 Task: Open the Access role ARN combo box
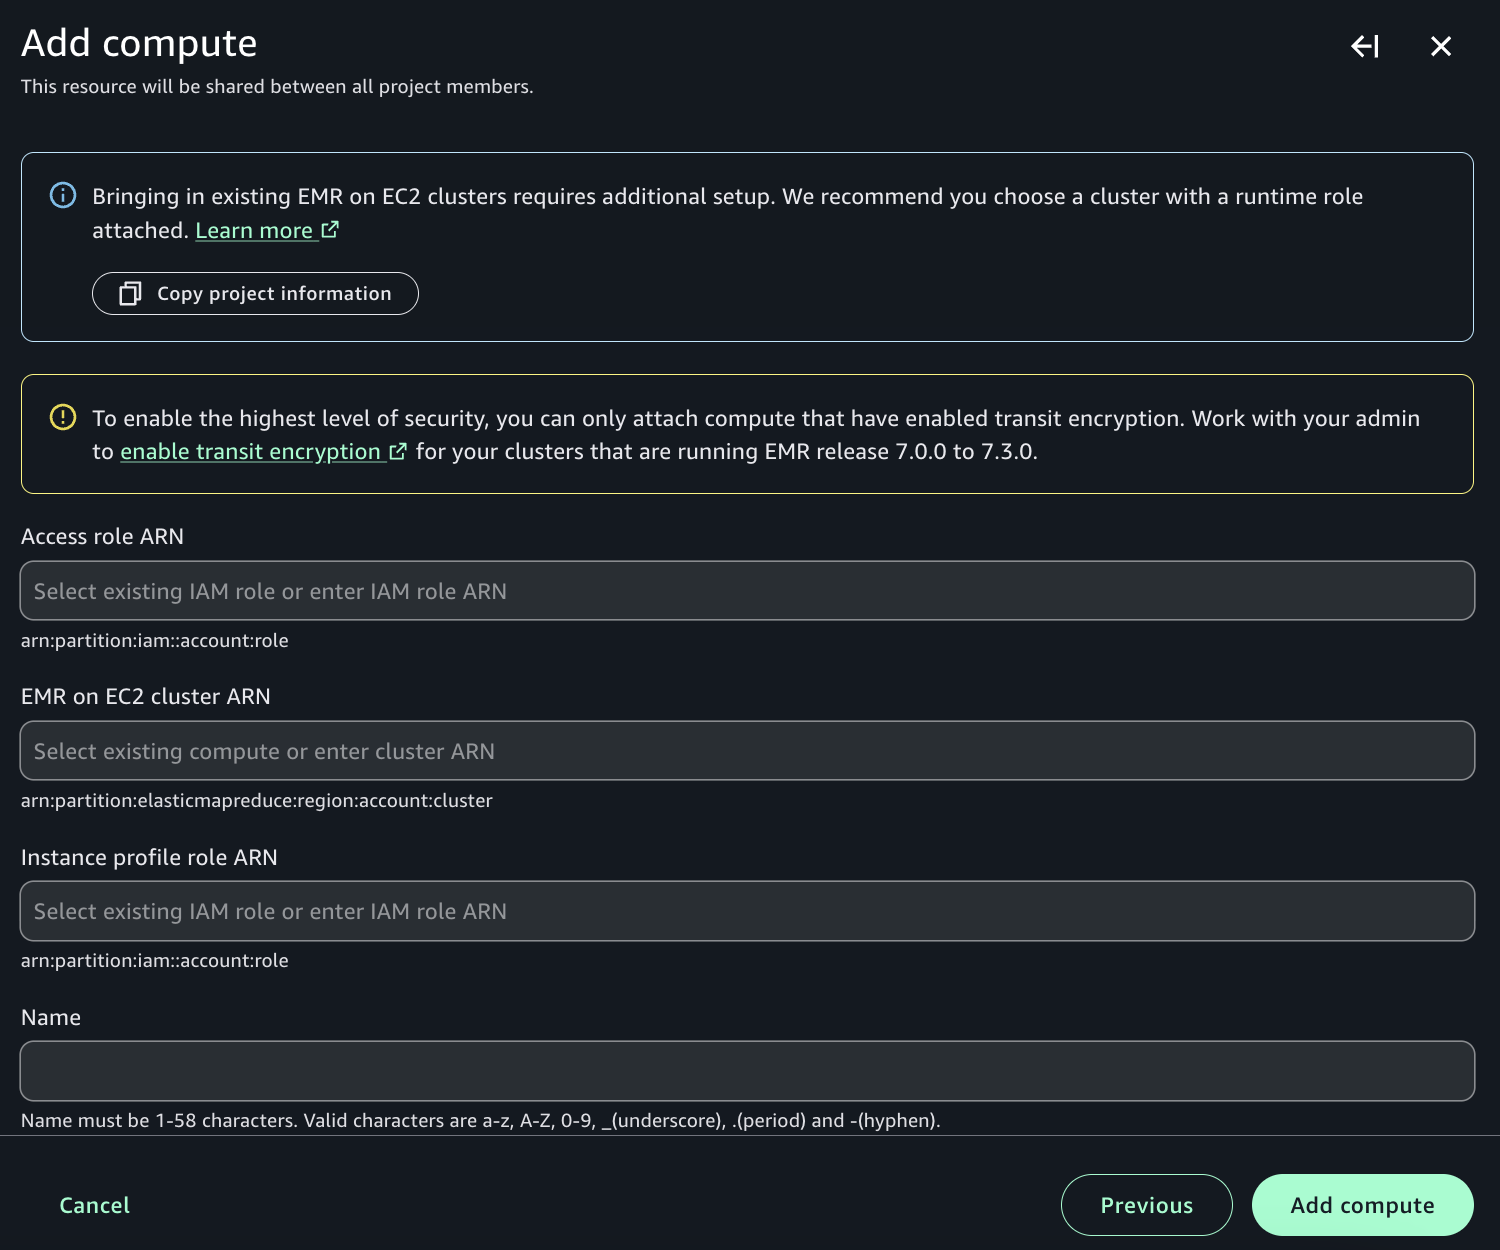pos(747,591)
